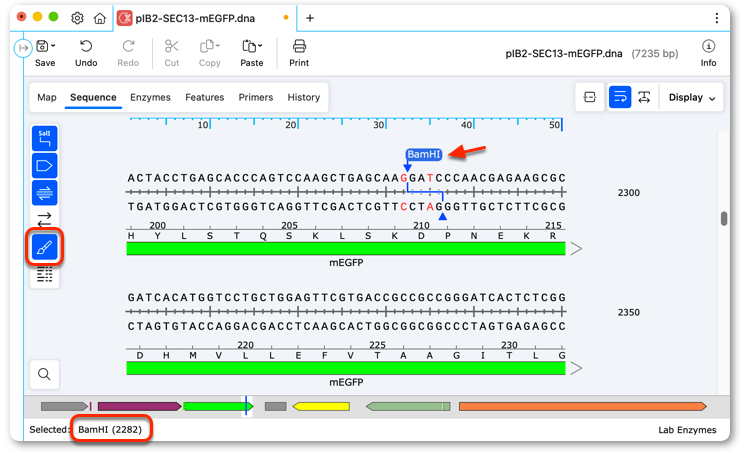Click continuation arrow after upper mEGFP
Image resolution: width=741 pixels, height=452 pixels.
[576, 249]
